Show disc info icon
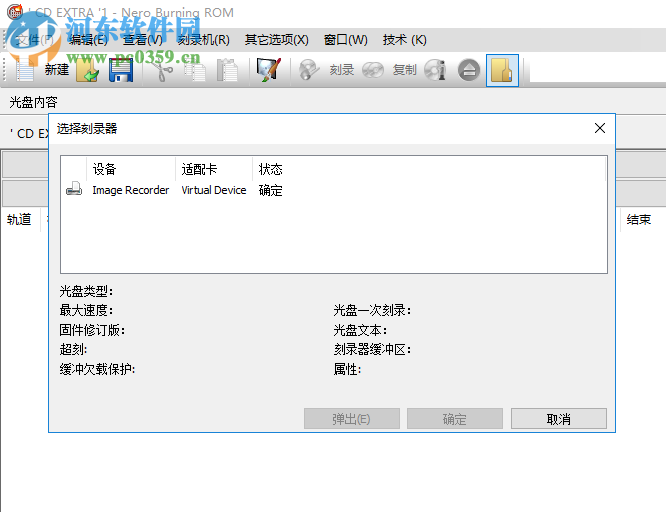This screenshot has height=512, width=666. coord(435,70)
